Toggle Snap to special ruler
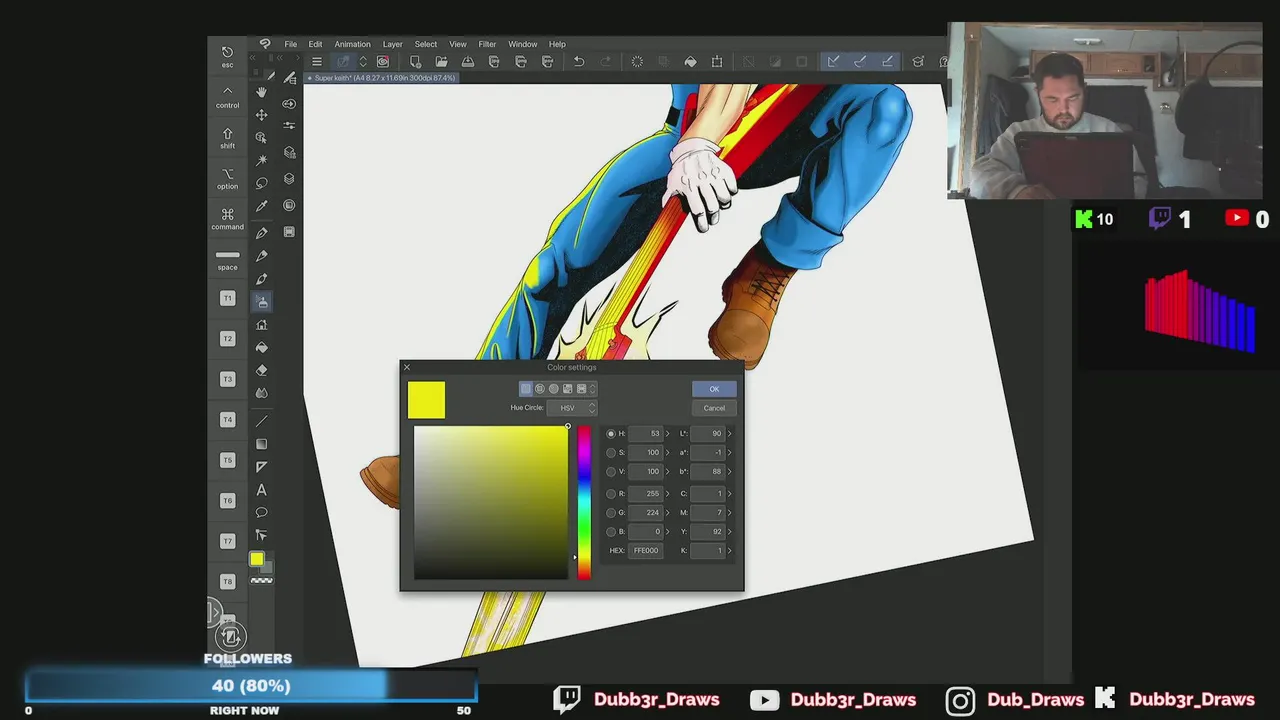 click(x=860, y=62)
